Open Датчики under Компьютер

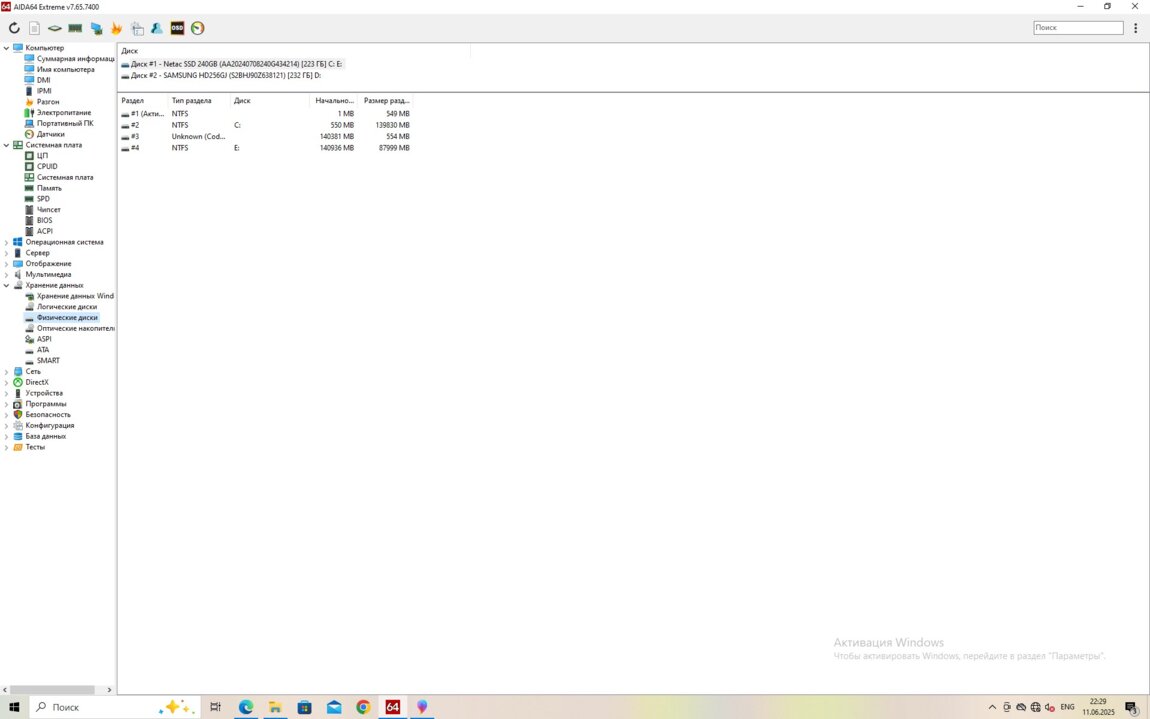coord(50,134)
